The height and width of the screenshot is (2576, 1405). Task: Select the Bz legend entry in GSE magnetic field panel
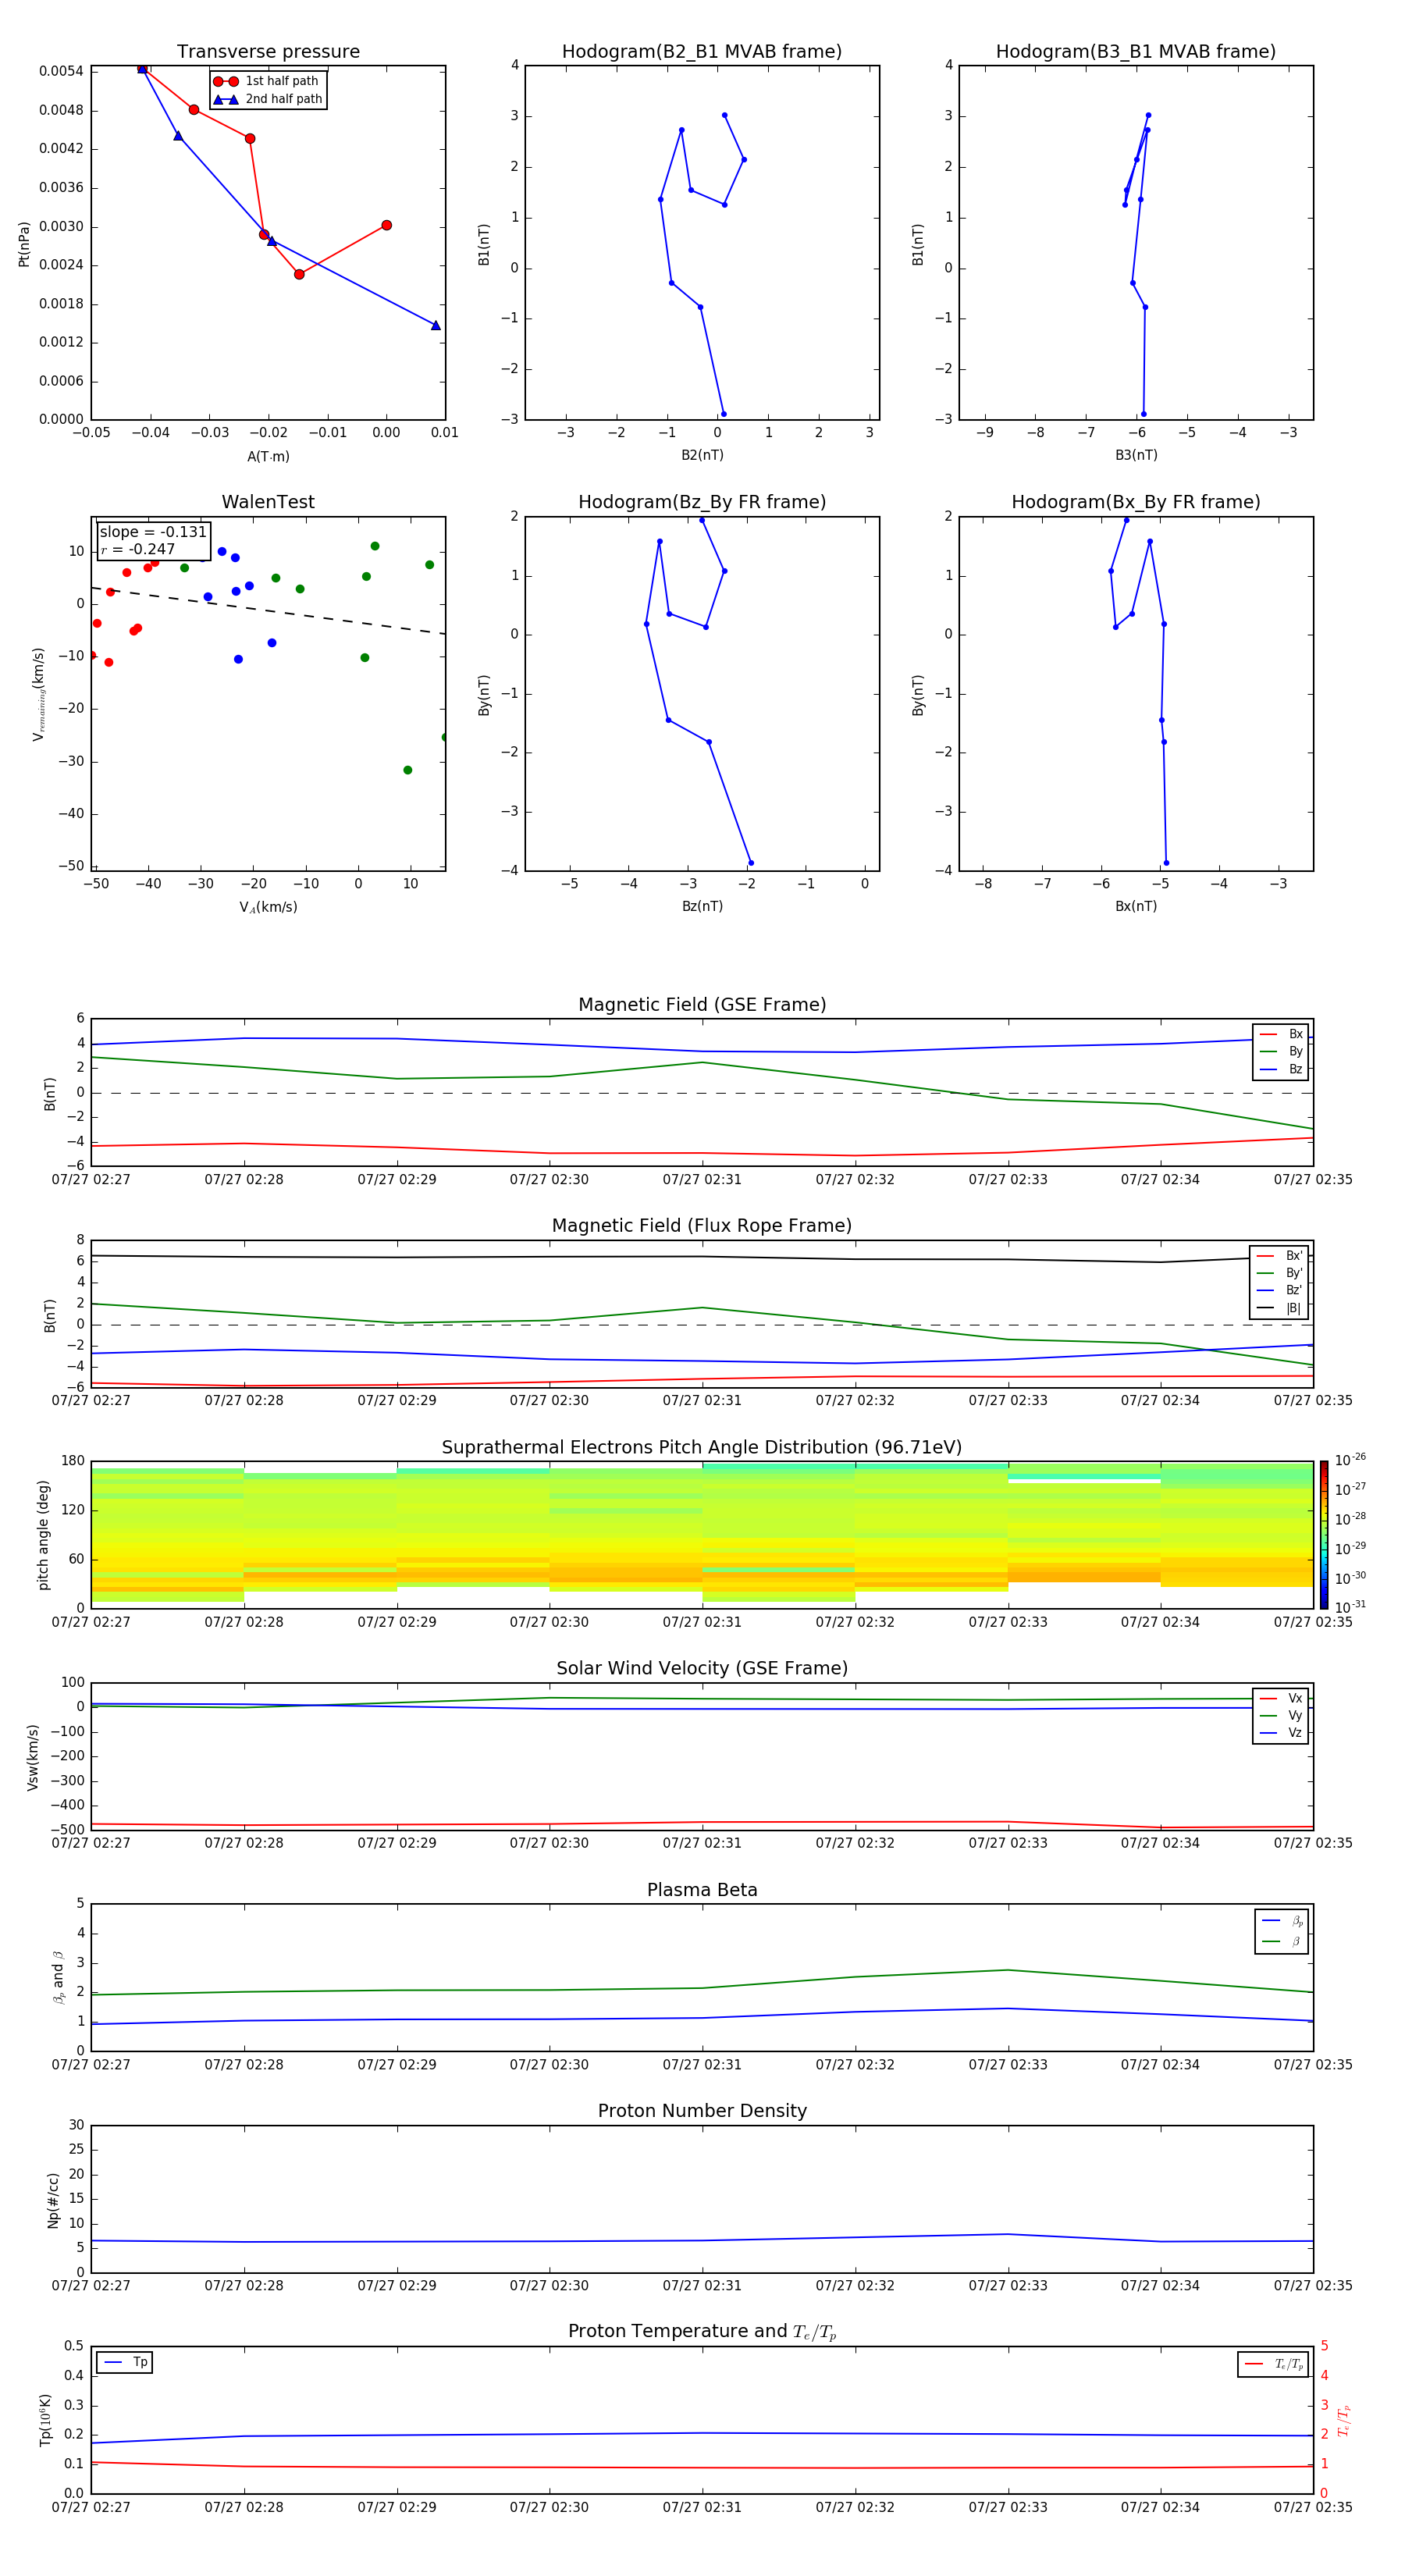(1281, 1069)
